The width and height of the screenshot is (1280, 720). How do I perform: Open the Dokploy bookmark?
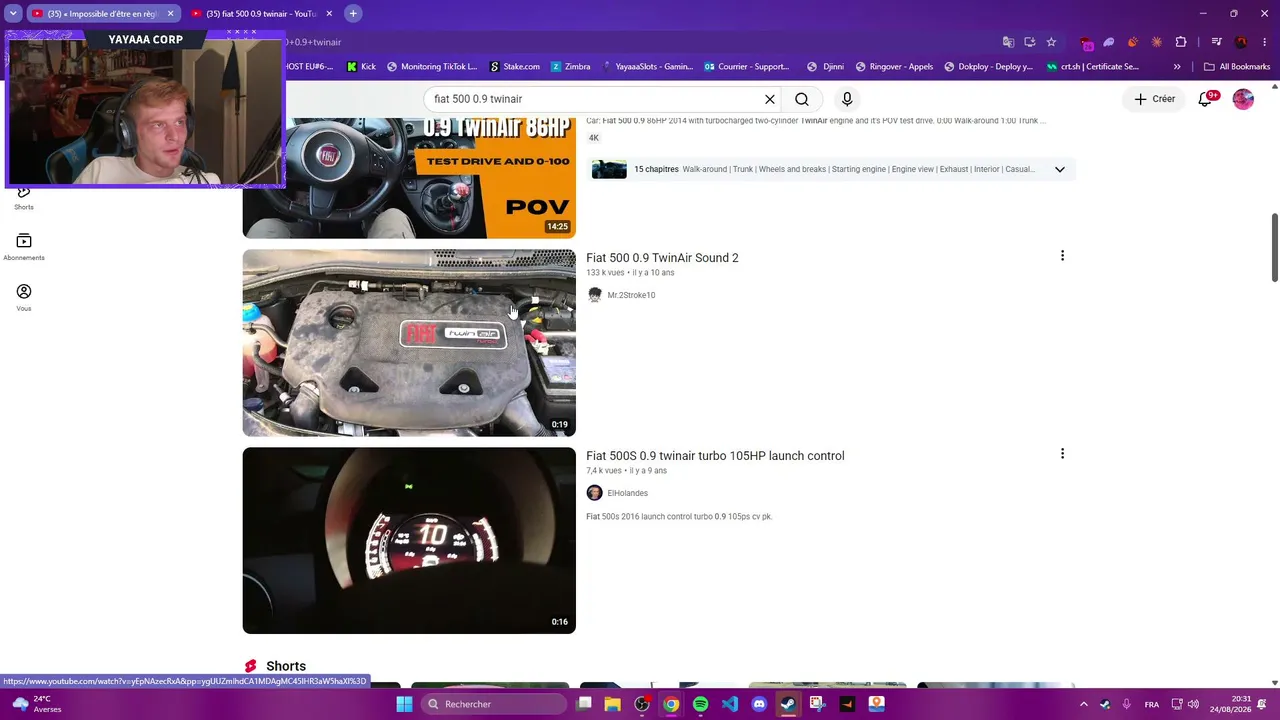(x=988, y=67)
